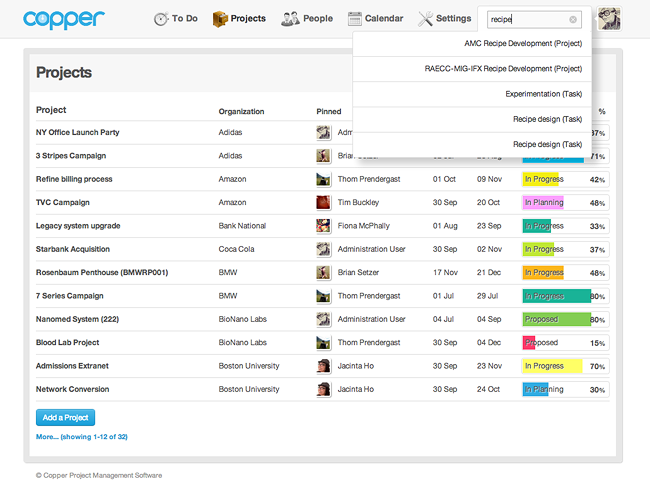The height and width of the screenshot is (496, 650).
Task: Click Copper Project Management Software footer text
Action: click(x=99, y=475)
